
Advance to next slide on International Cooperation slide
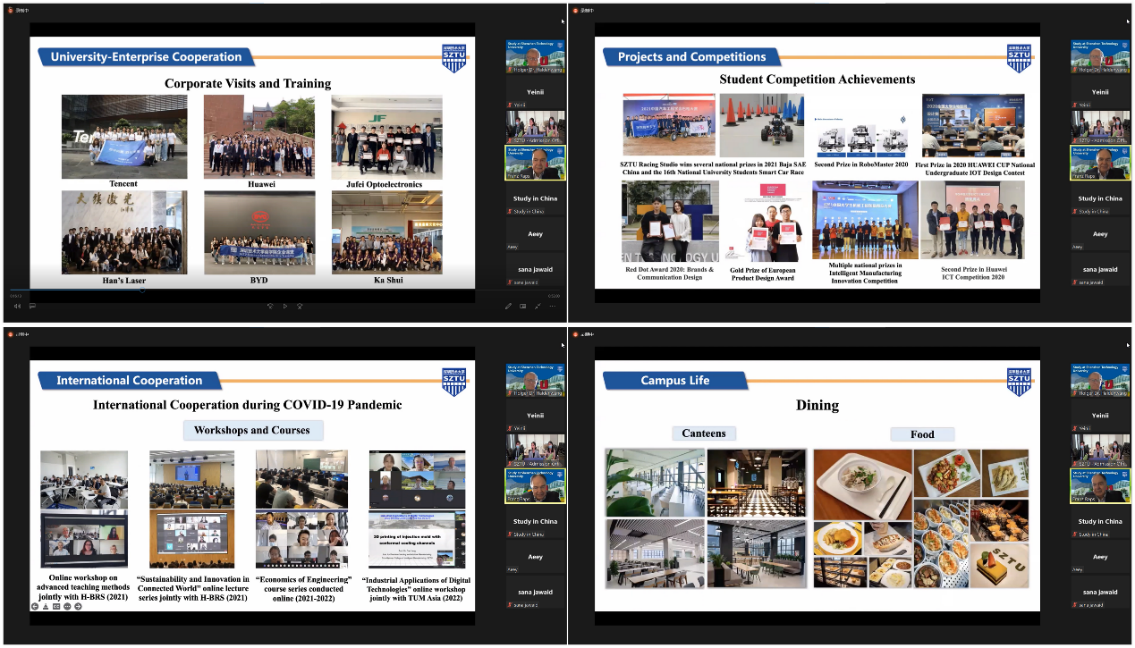[78, 606]
